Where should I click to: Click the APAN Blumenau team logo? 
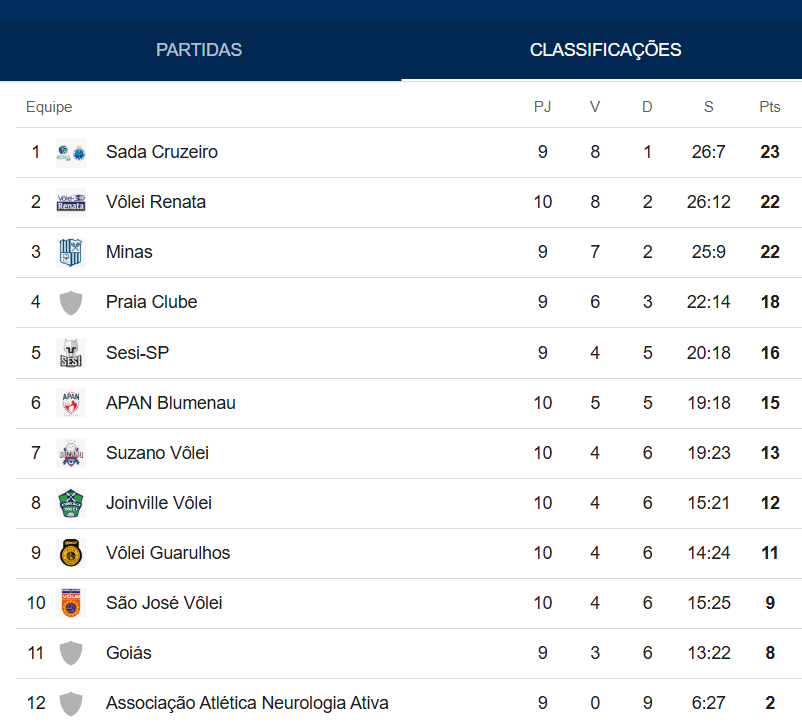pyautogui.click(x=71, y=403)
